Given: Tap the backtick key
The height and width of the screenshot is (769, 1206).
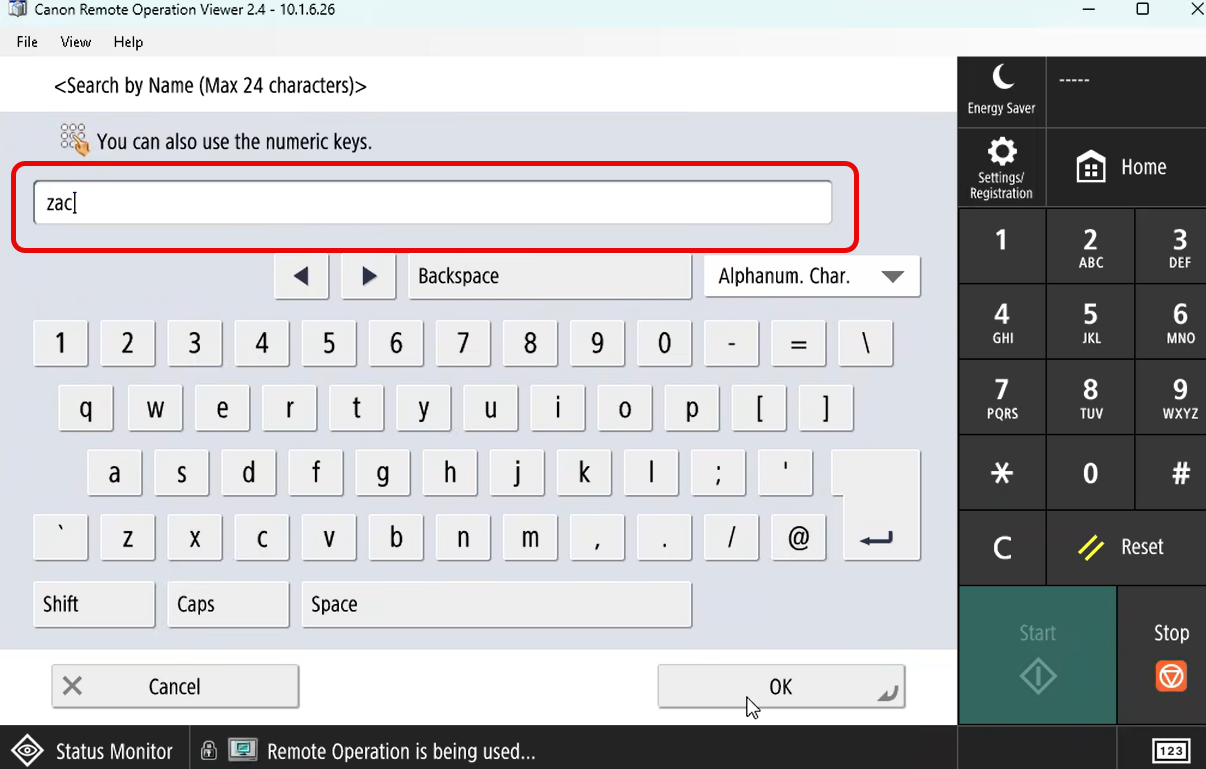Looking at the screenshot, I should point(61,538).
